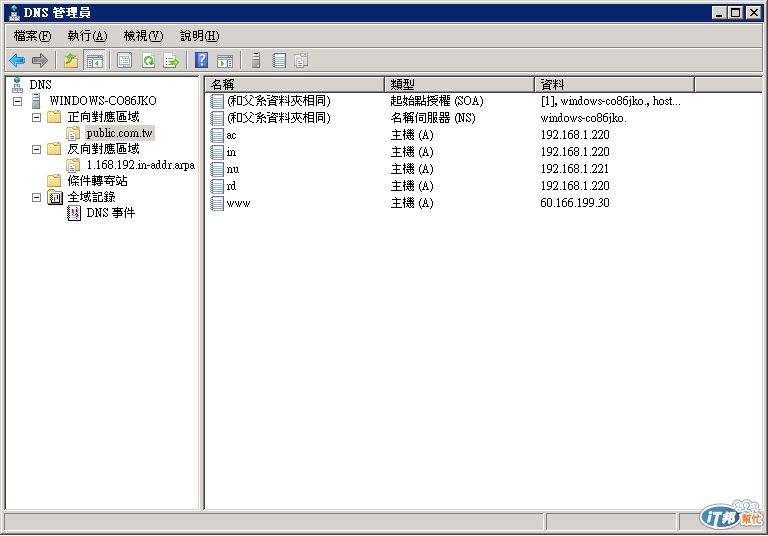Image resolution: width=768 pixels, height=536 pixels.
Task: Collapse the 正向對應區域 tree branch
Action: click(x=36, y=118)
